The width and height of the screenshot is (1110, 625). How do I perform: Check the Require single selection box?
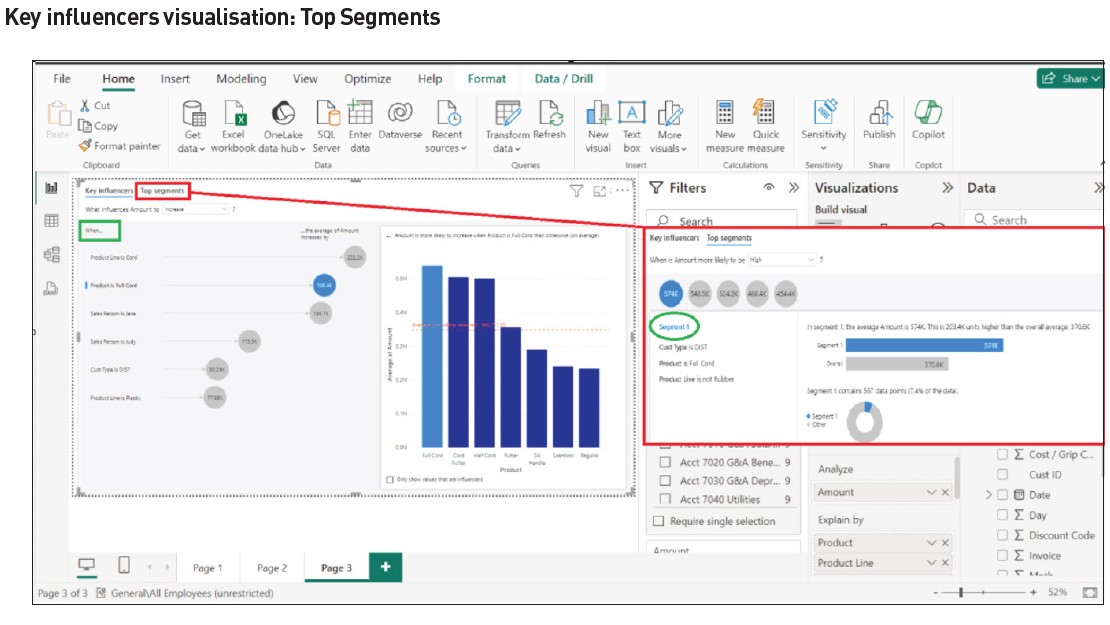click(658, 521)
